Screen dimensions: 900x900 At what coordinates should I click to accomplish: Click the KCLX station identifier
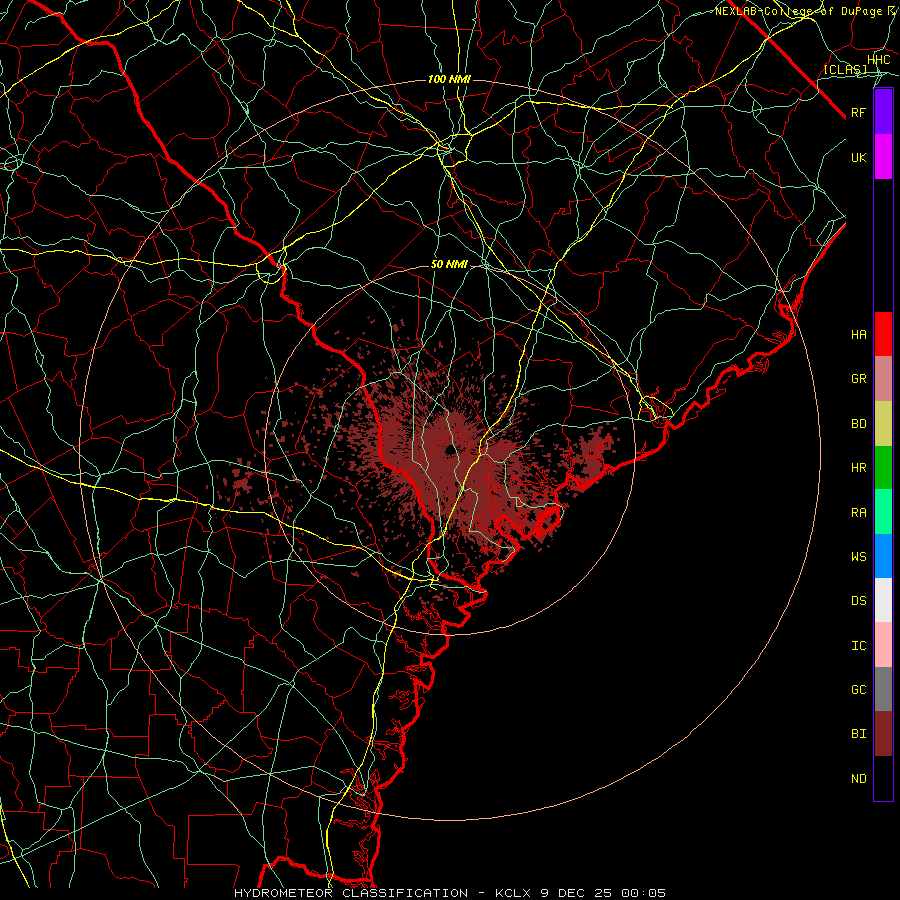click(514, 893)
